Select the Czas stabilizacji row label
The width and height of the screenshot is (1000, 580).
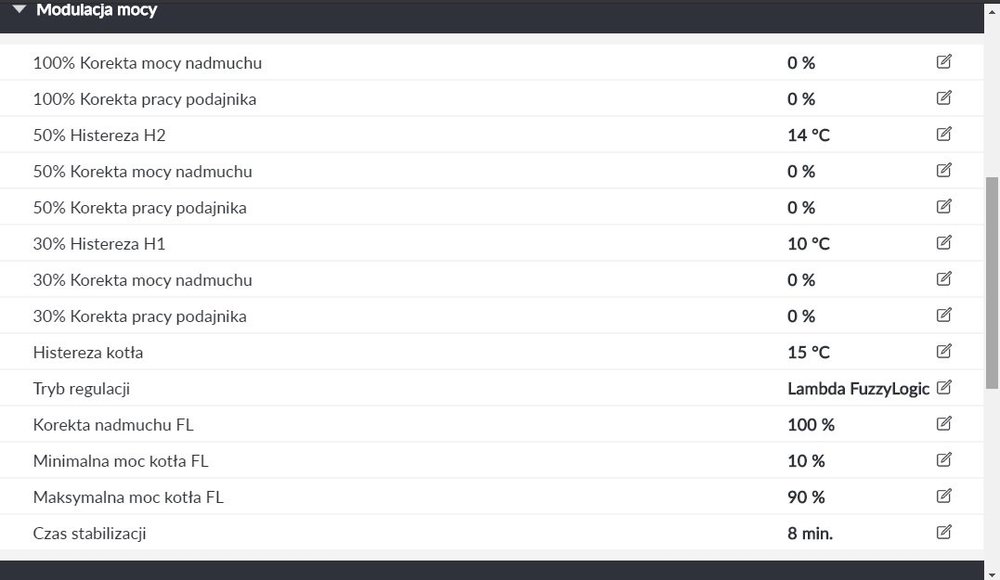point(90,533)
